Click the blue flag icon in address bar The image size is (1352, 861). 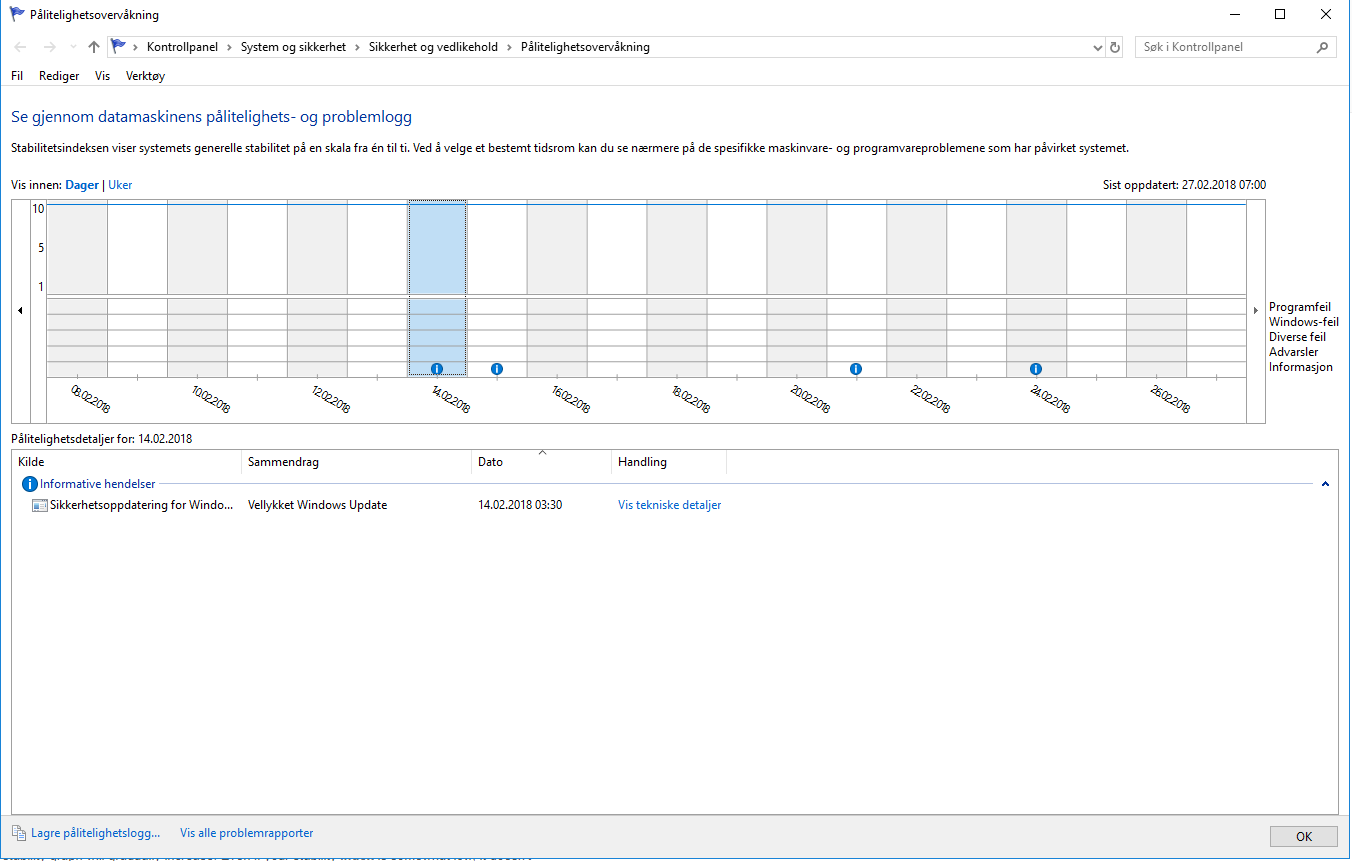pos(118,46)
